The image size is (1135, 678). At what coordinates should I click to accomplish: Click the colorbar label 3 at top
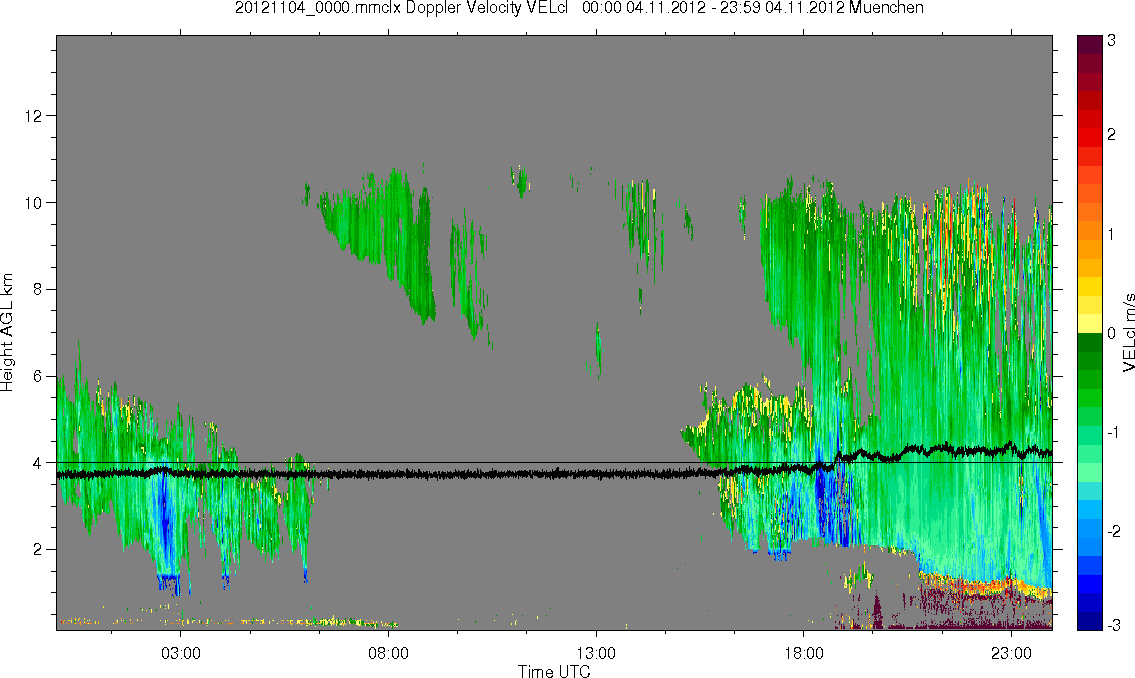(1112, 41)
